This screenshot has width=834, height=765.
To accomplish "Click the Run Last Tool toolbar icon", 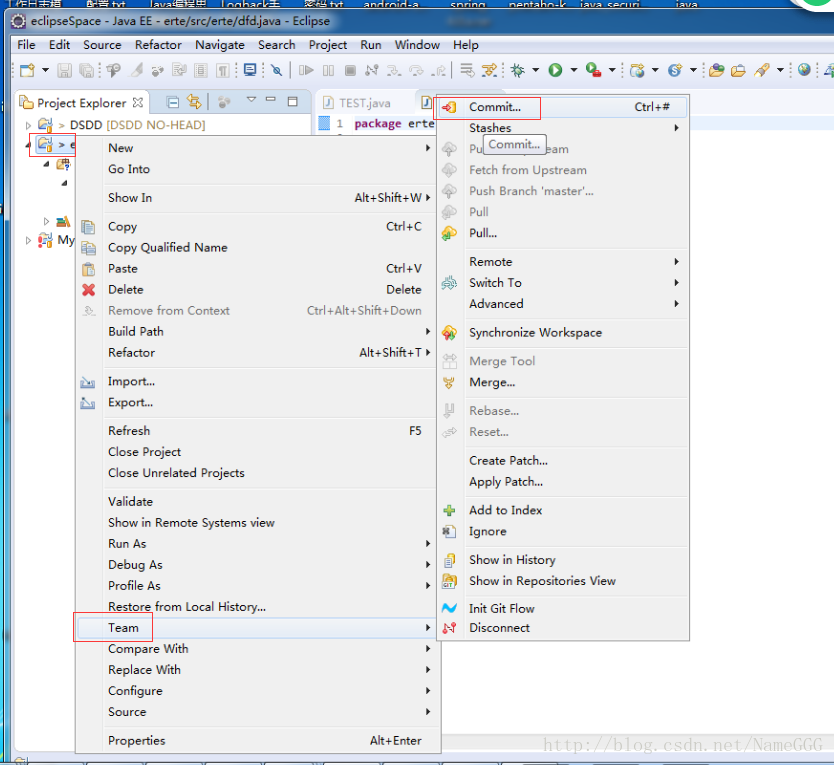I will (593, 70).
